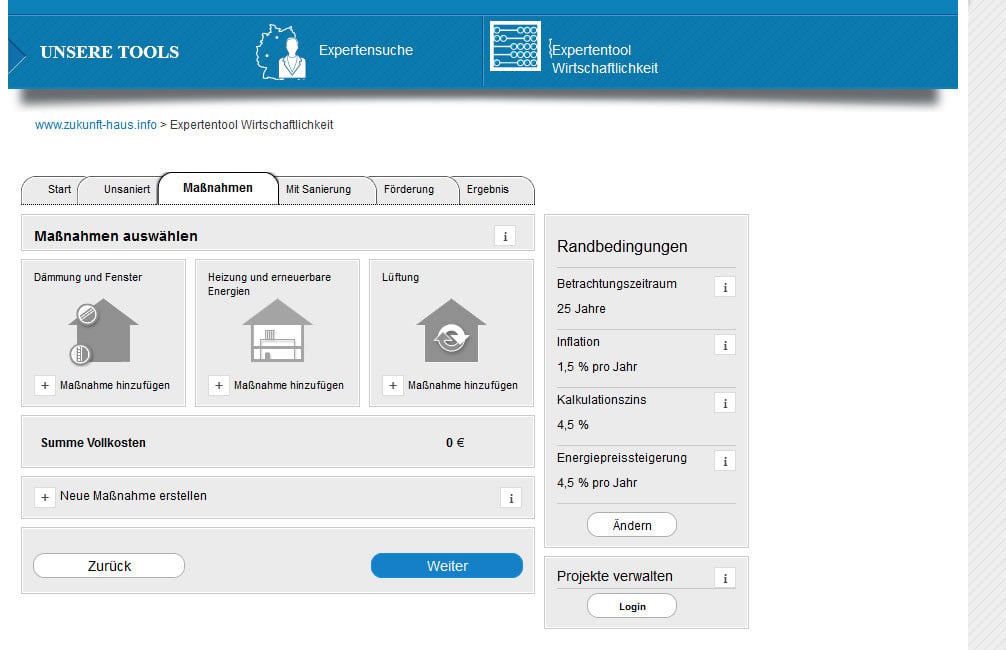Viewport: 1006px width, 650px height.
Task: Click the Heizung und erneuerbare Energien house icon
Action: coord(277,330)
